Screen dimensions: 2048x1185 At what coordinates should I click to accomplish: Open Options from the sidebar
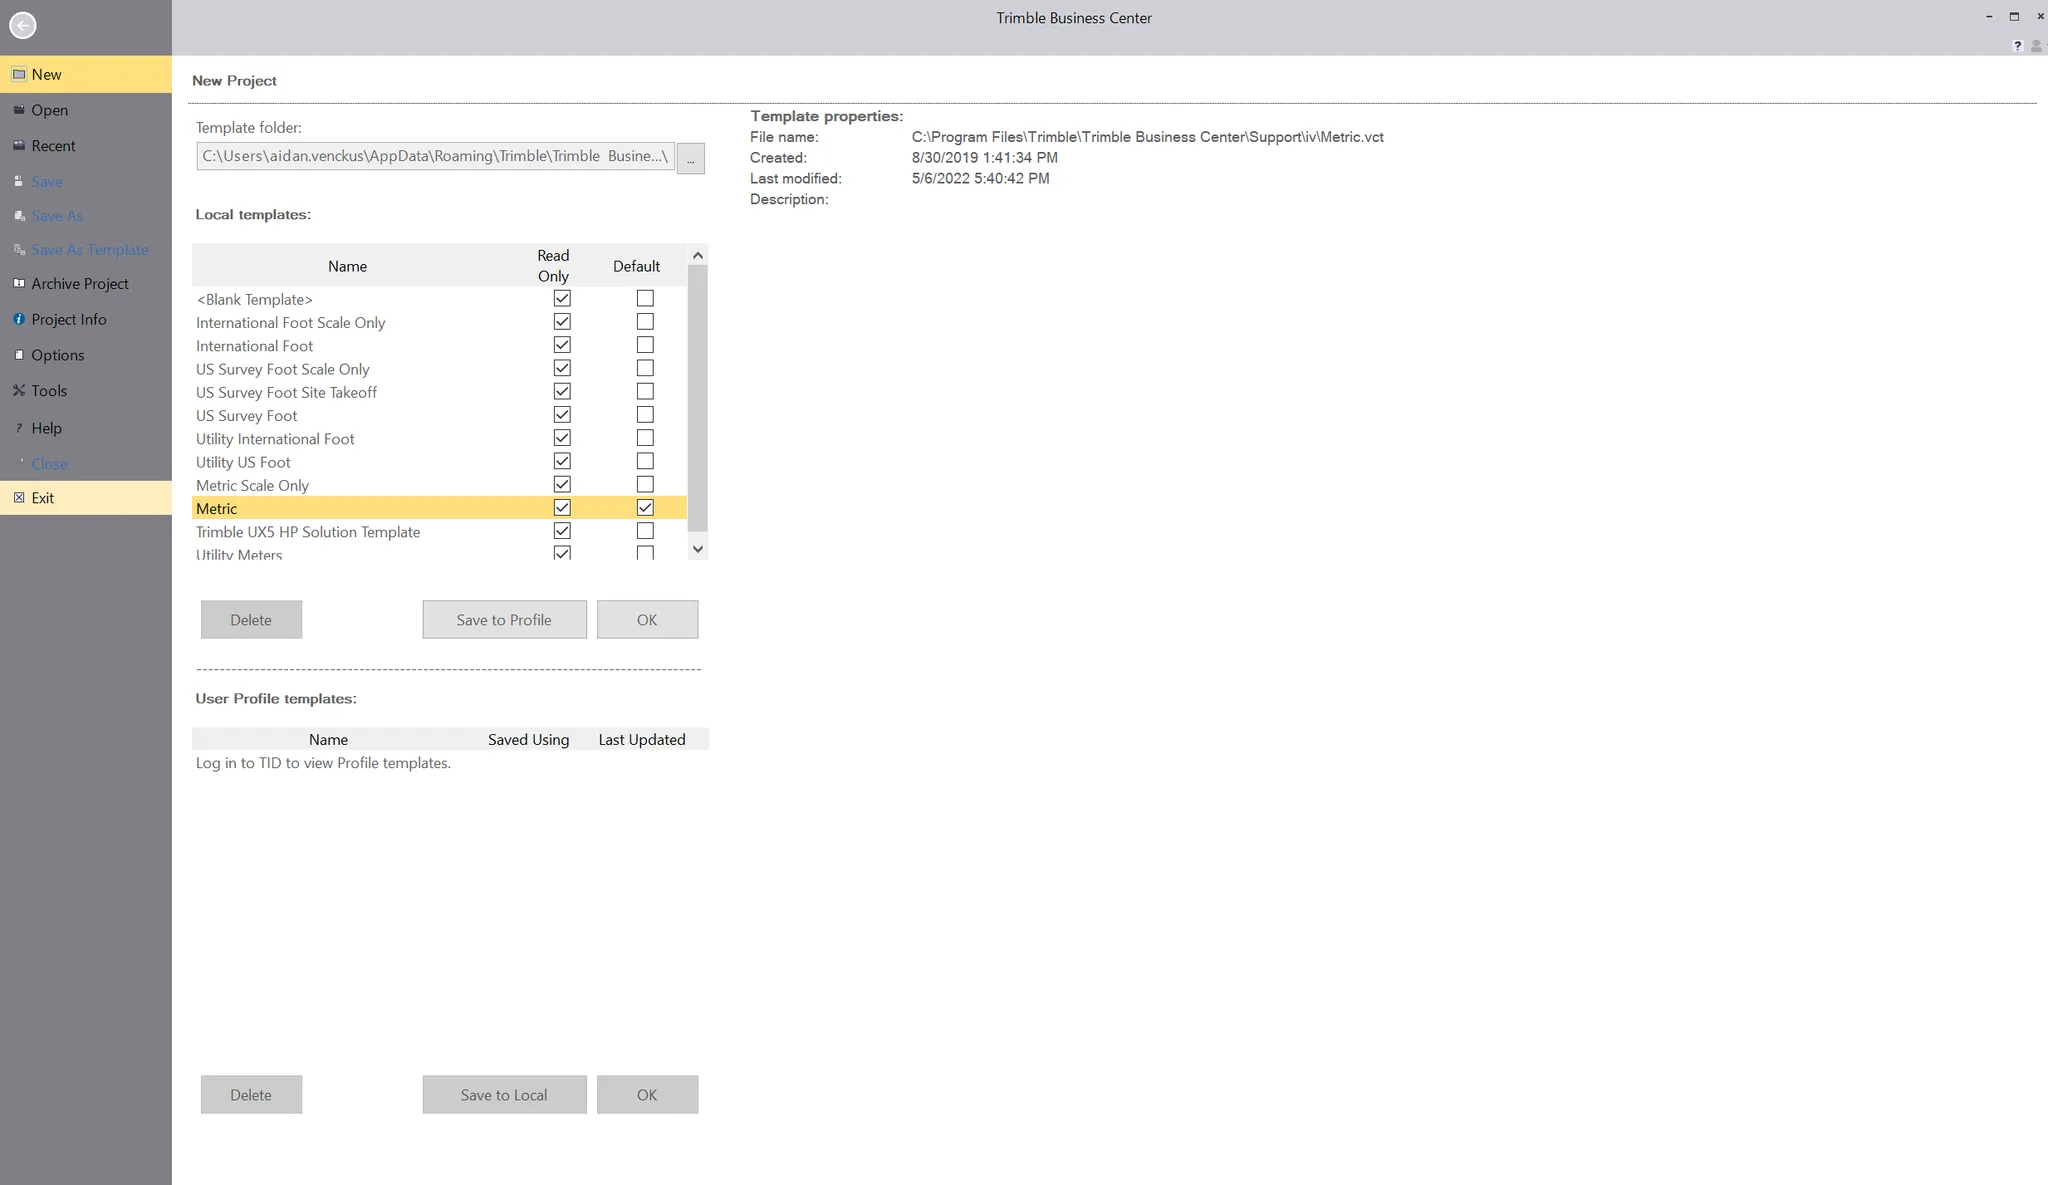coord(86,355)
